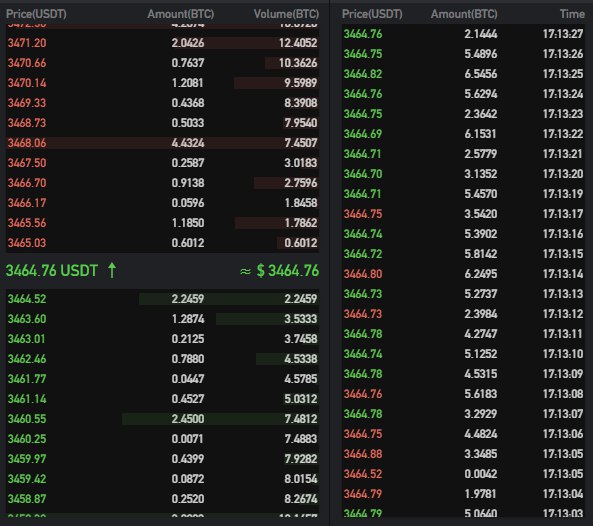Click ask price 3467.50

coord(27,163)
